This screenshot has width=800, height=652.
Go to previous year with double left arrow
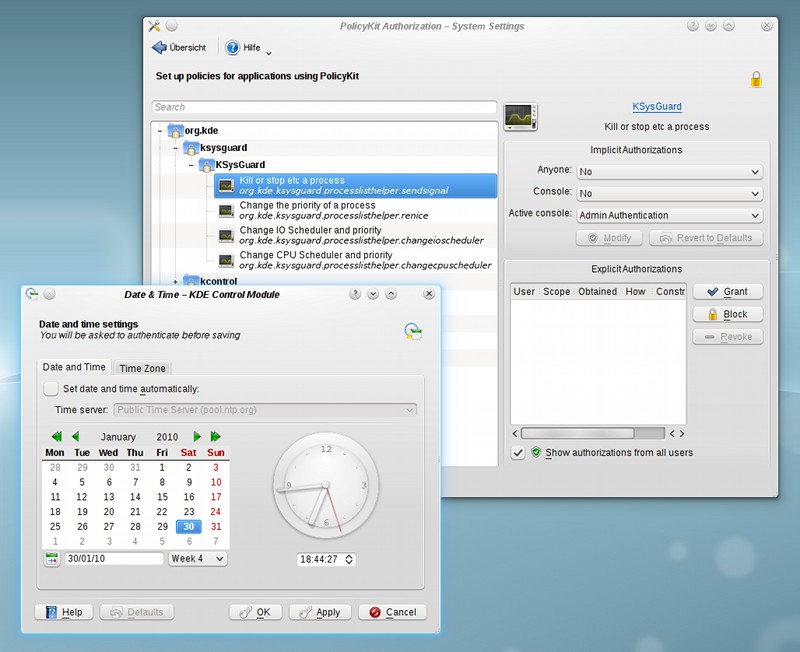(57, 437)
